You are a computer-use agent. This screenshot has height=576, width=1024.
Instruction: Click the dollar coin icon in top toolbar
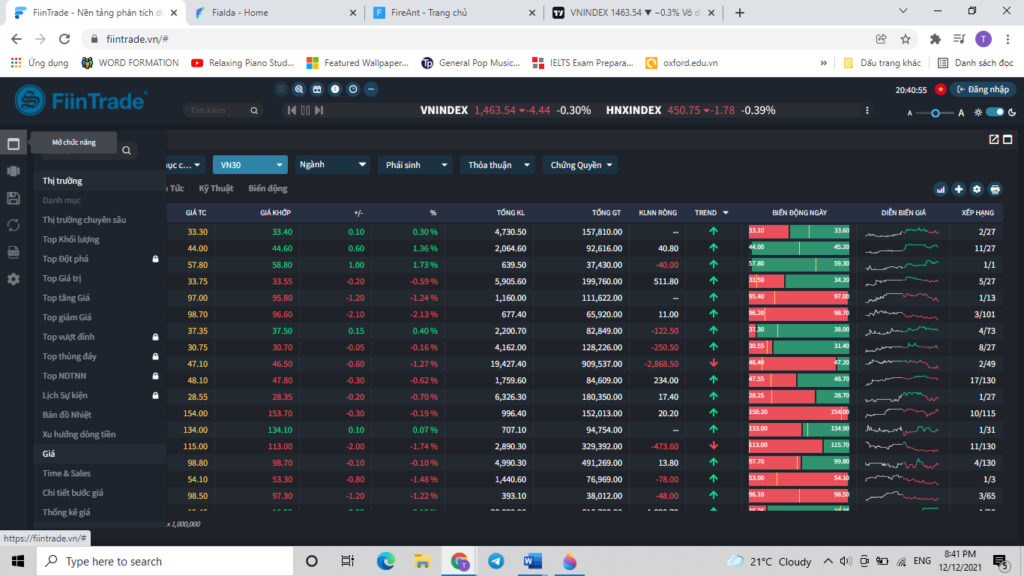pos(335,89)
